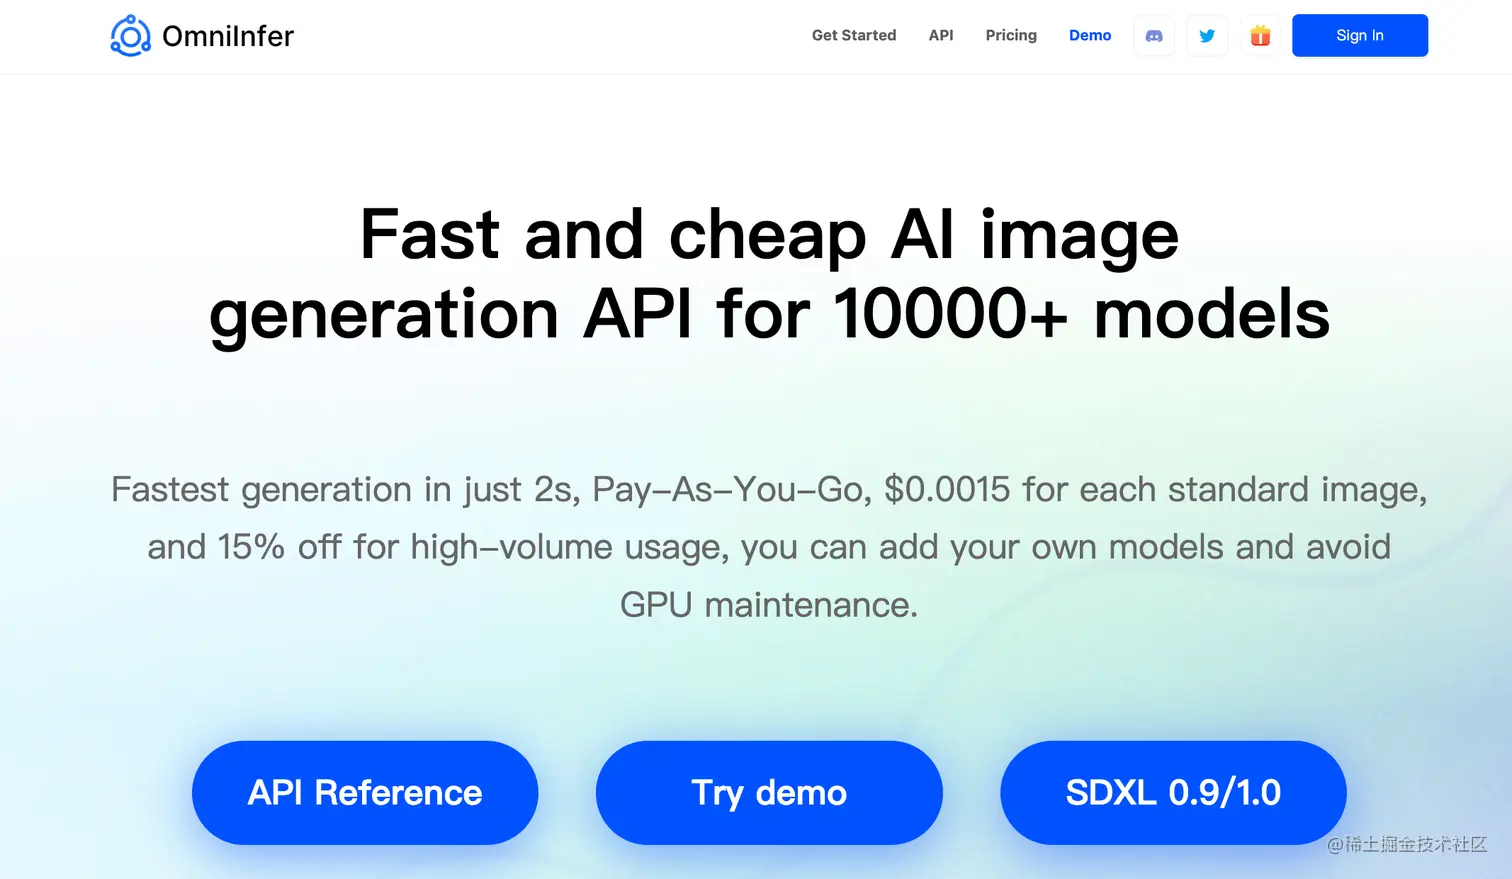Open the API Reference button

pos(365,793)
